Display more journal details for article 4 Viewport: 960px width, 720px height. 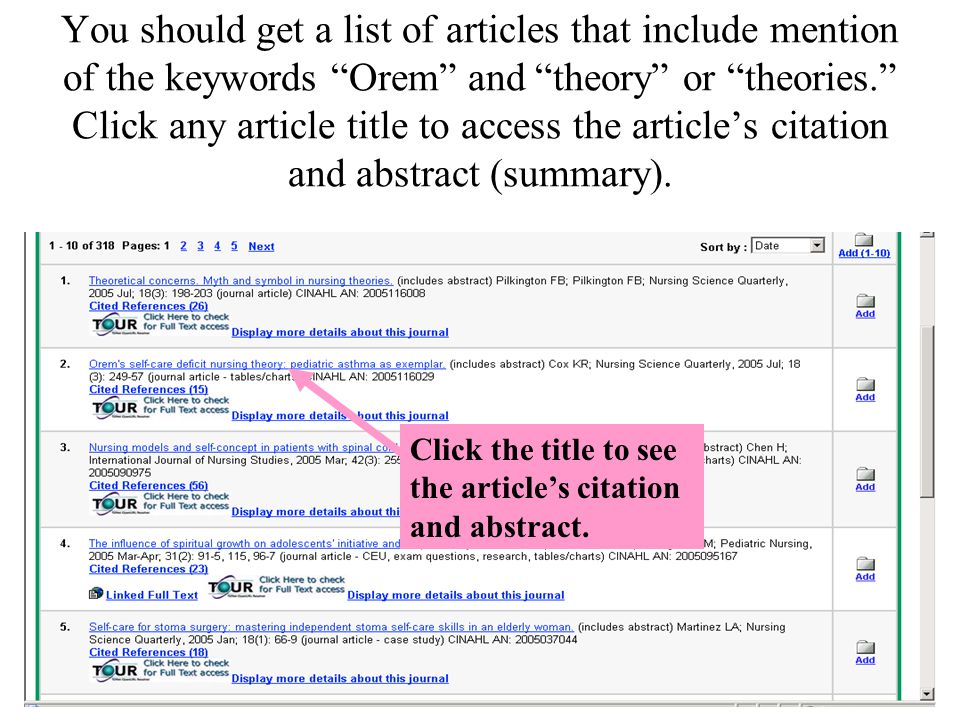pyautogui.click(x=456, y=595)
